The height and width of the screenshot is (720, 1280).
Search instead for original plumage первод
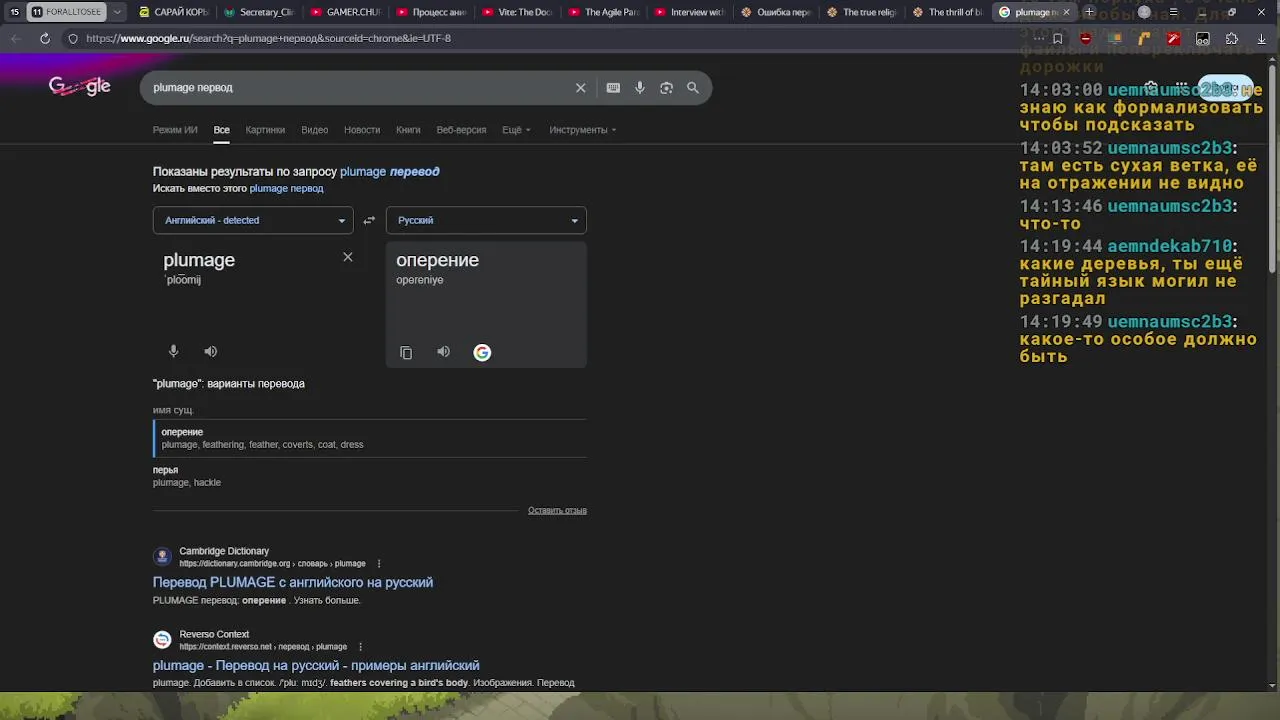point(286,188)
